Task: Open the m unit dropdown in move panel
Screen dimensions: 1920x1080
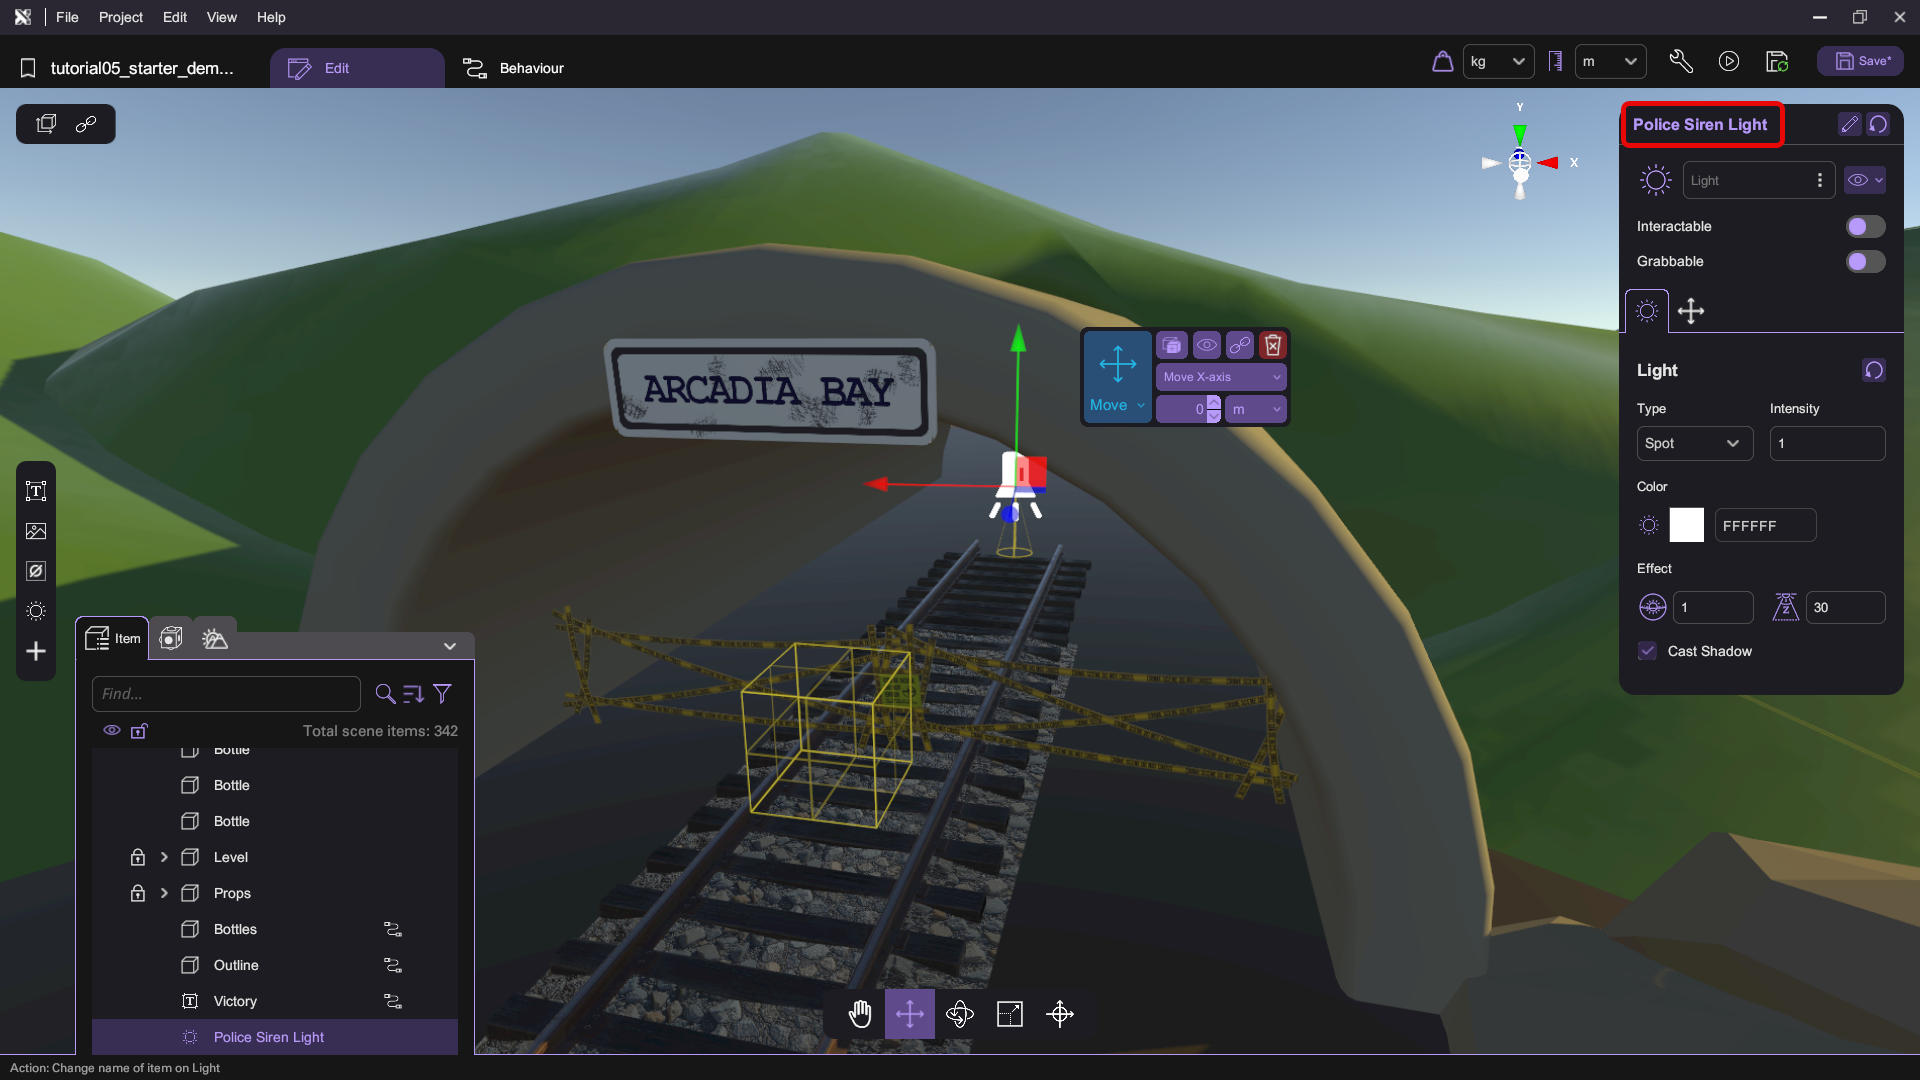Action: pyautogui.click(x=1256, y=409)
